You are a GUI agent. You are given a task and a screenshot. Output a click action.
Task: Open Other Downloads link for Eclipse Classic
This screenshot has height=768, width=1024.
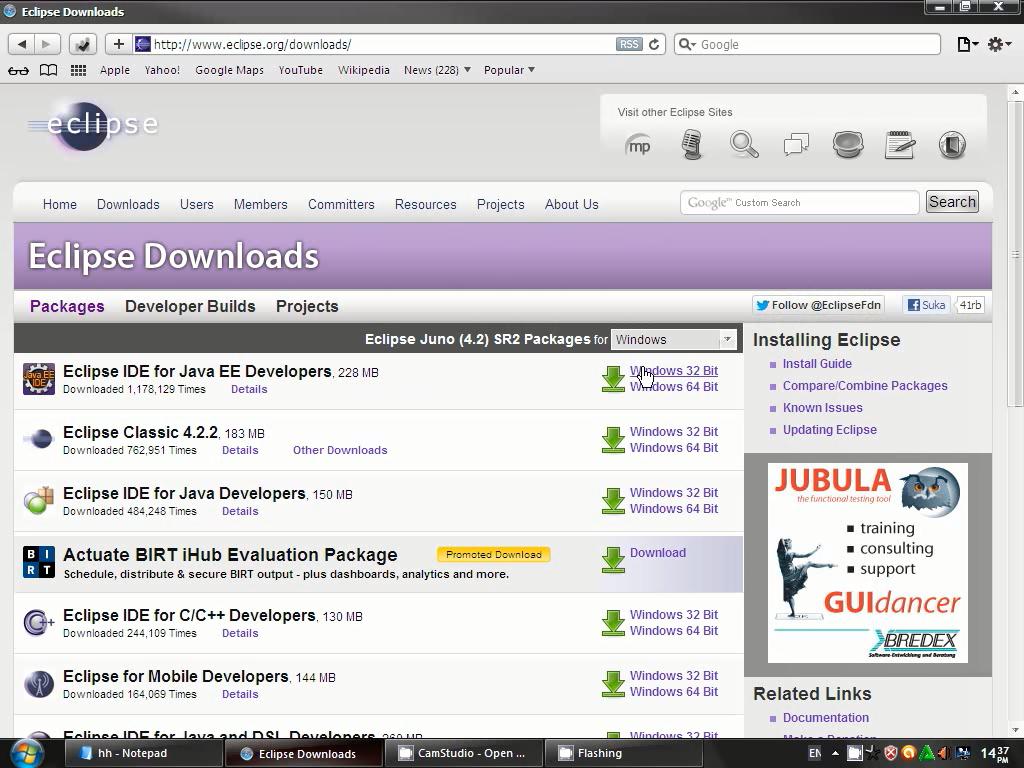tap(340, 450)
